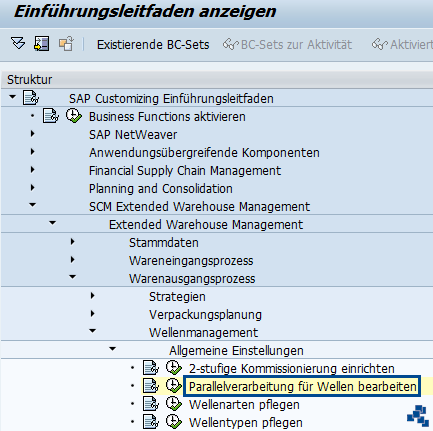433x431 pixels.
Task: Click the position-on-entry toolbar icon
Action: (x=42, y=44)
